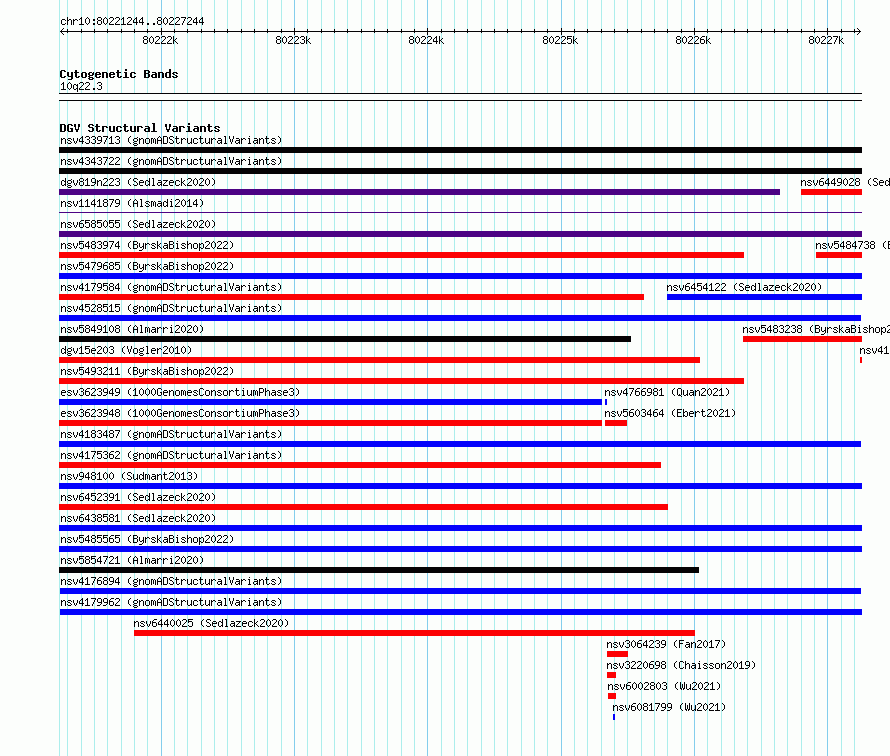
Task: Click the DGV Structural Variants track title
Action: pyautogui.click(x=140, y=128)
